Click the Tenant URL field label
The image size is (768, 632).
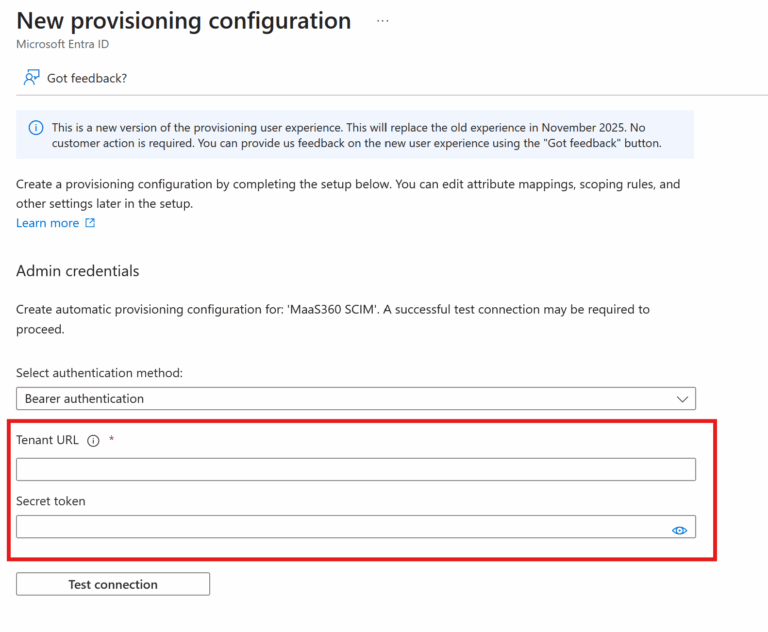pos(47,440)
